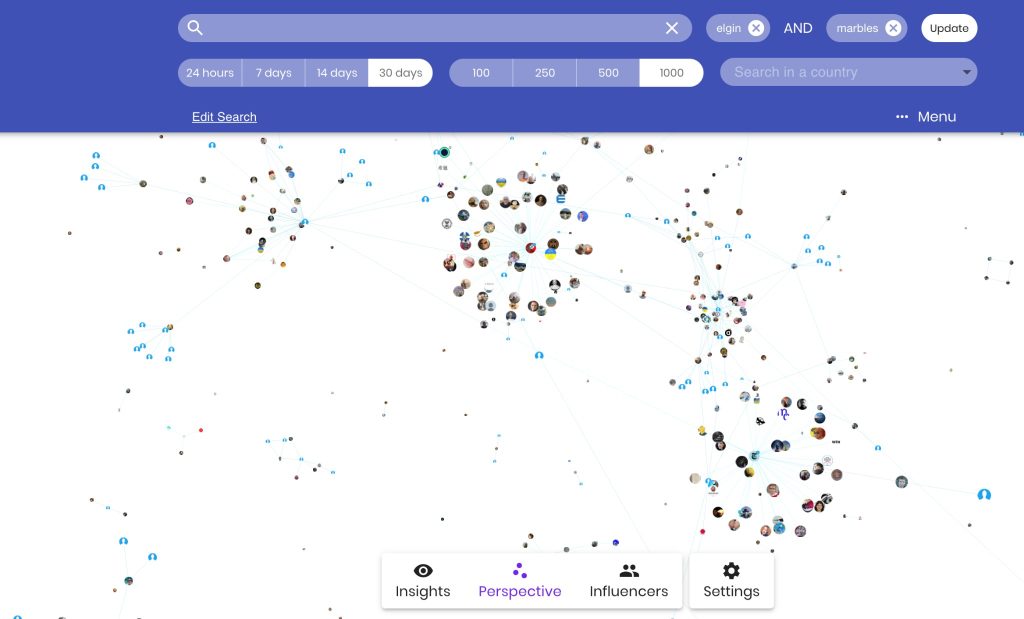Click the Edit Search link
The image size is (1024, 619).
click(x=224, y=117)
